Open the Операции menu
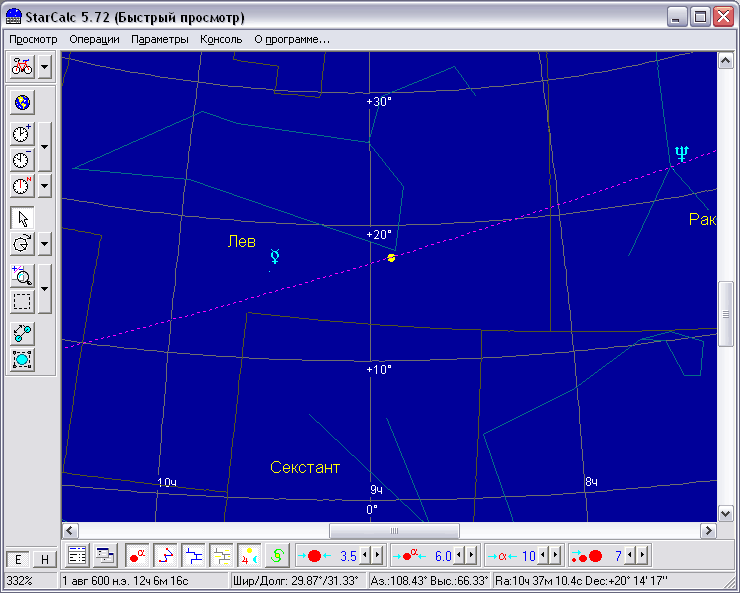Viewport: 740px width, 593px height. (94, 40)
